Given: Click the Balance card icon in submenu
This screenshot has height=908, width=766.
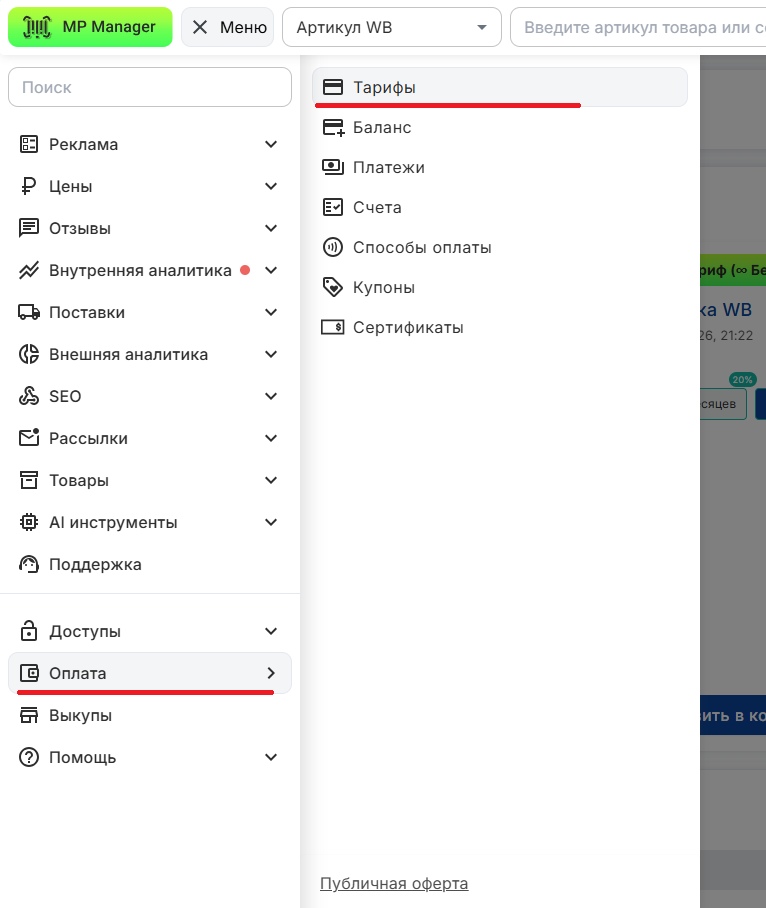Looking at the screenshot, I should pos(333,128).
